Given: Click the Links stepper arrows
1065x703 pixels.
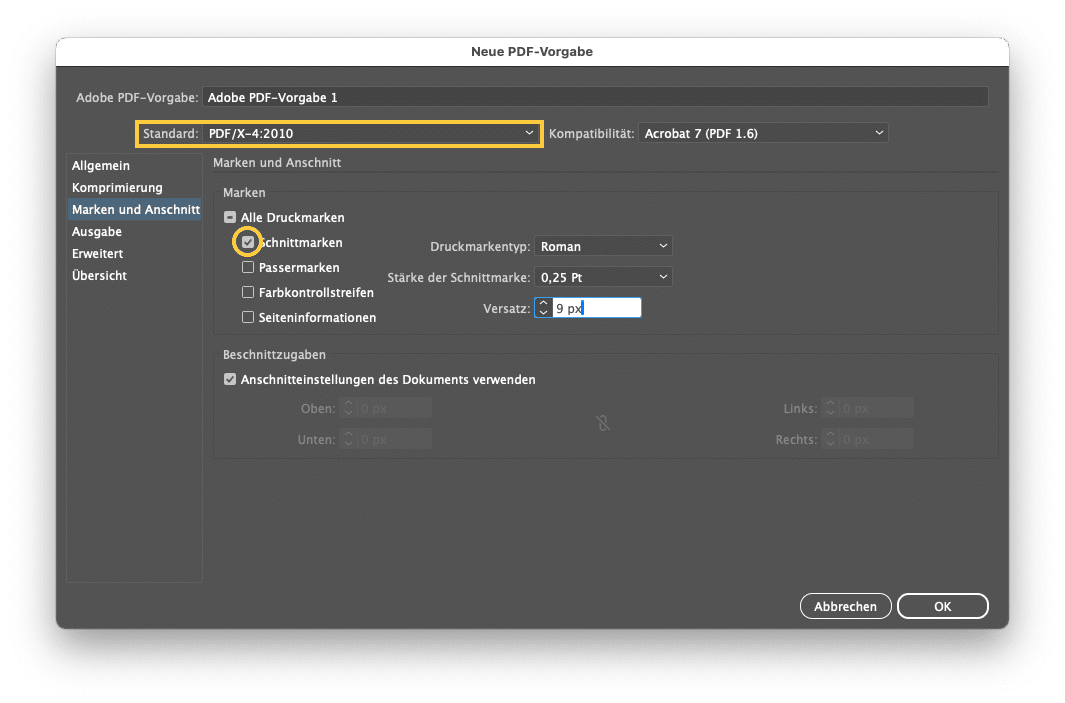Looking at the screenshot, I should 830,409.
